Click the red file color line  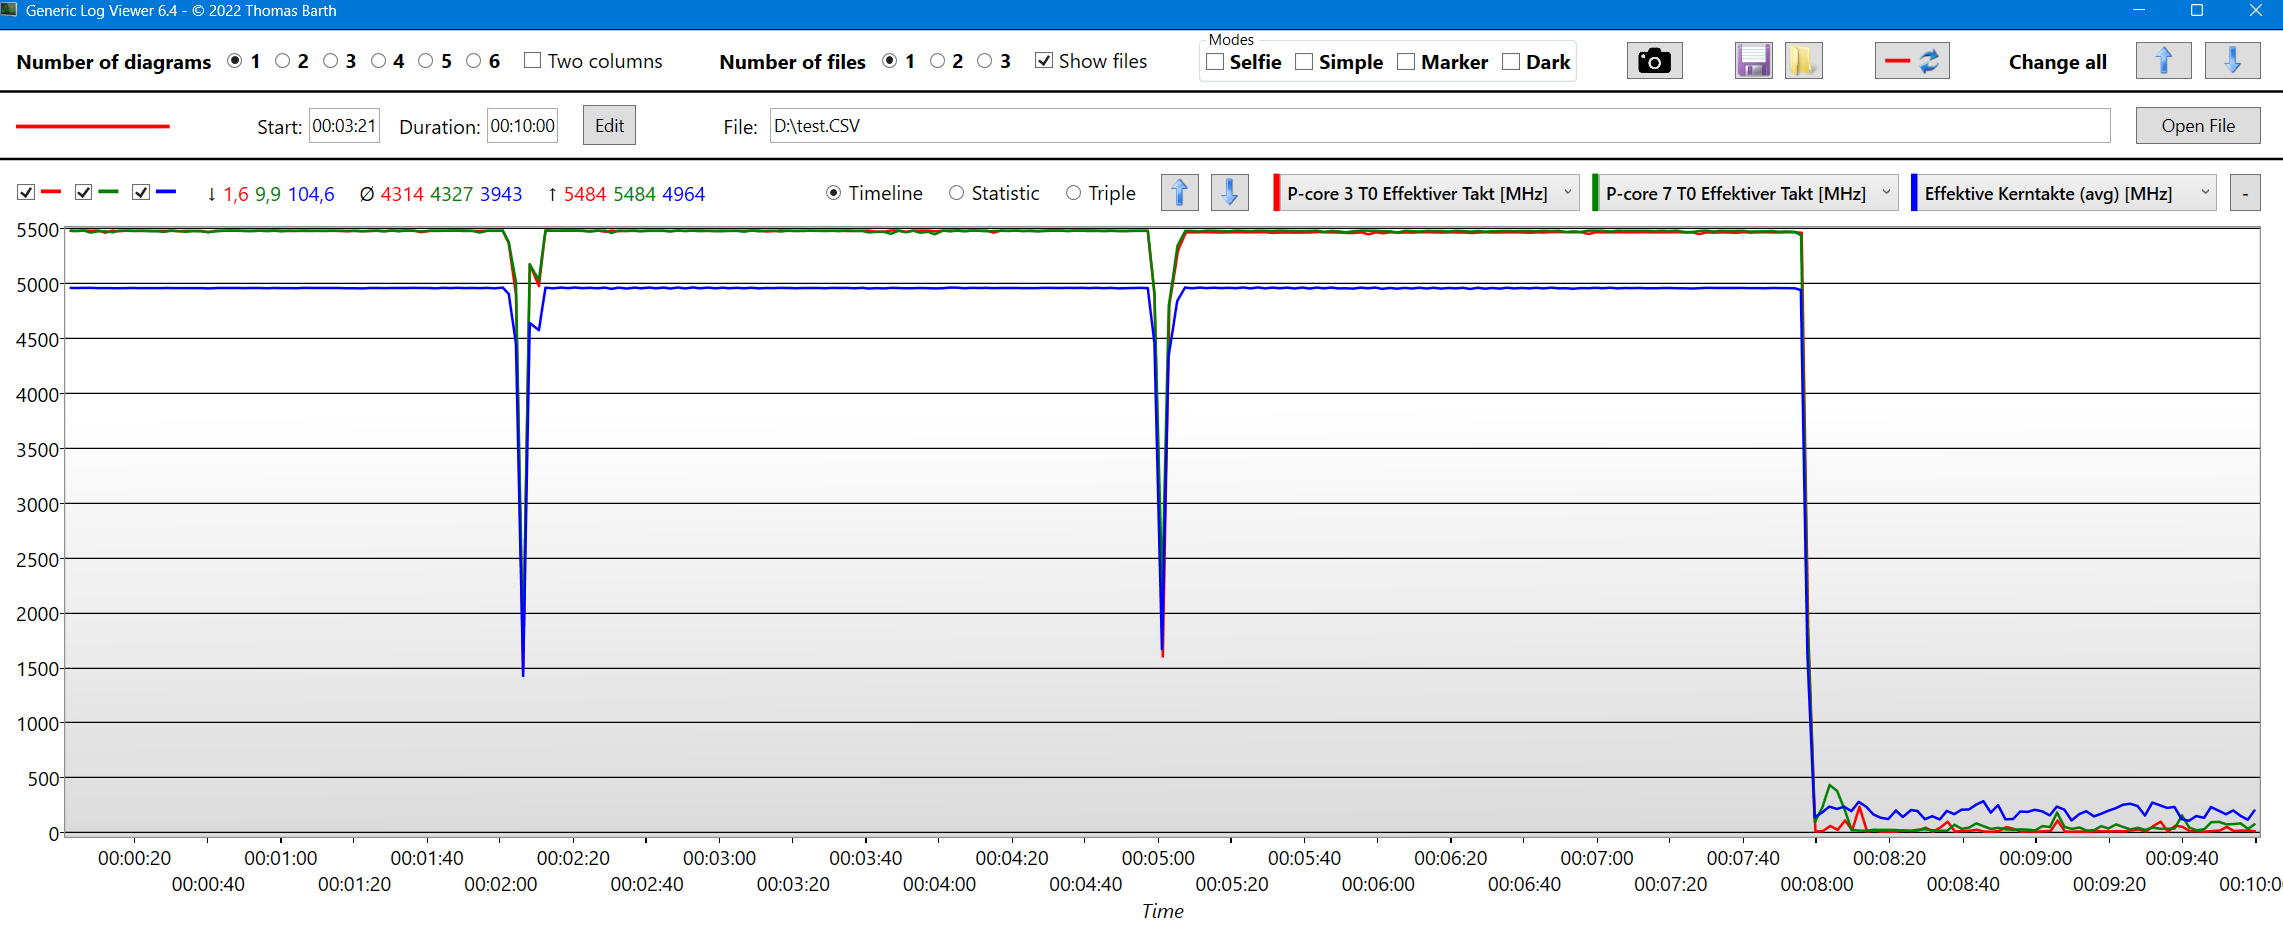pyautogui.click(x=92, y=126)
